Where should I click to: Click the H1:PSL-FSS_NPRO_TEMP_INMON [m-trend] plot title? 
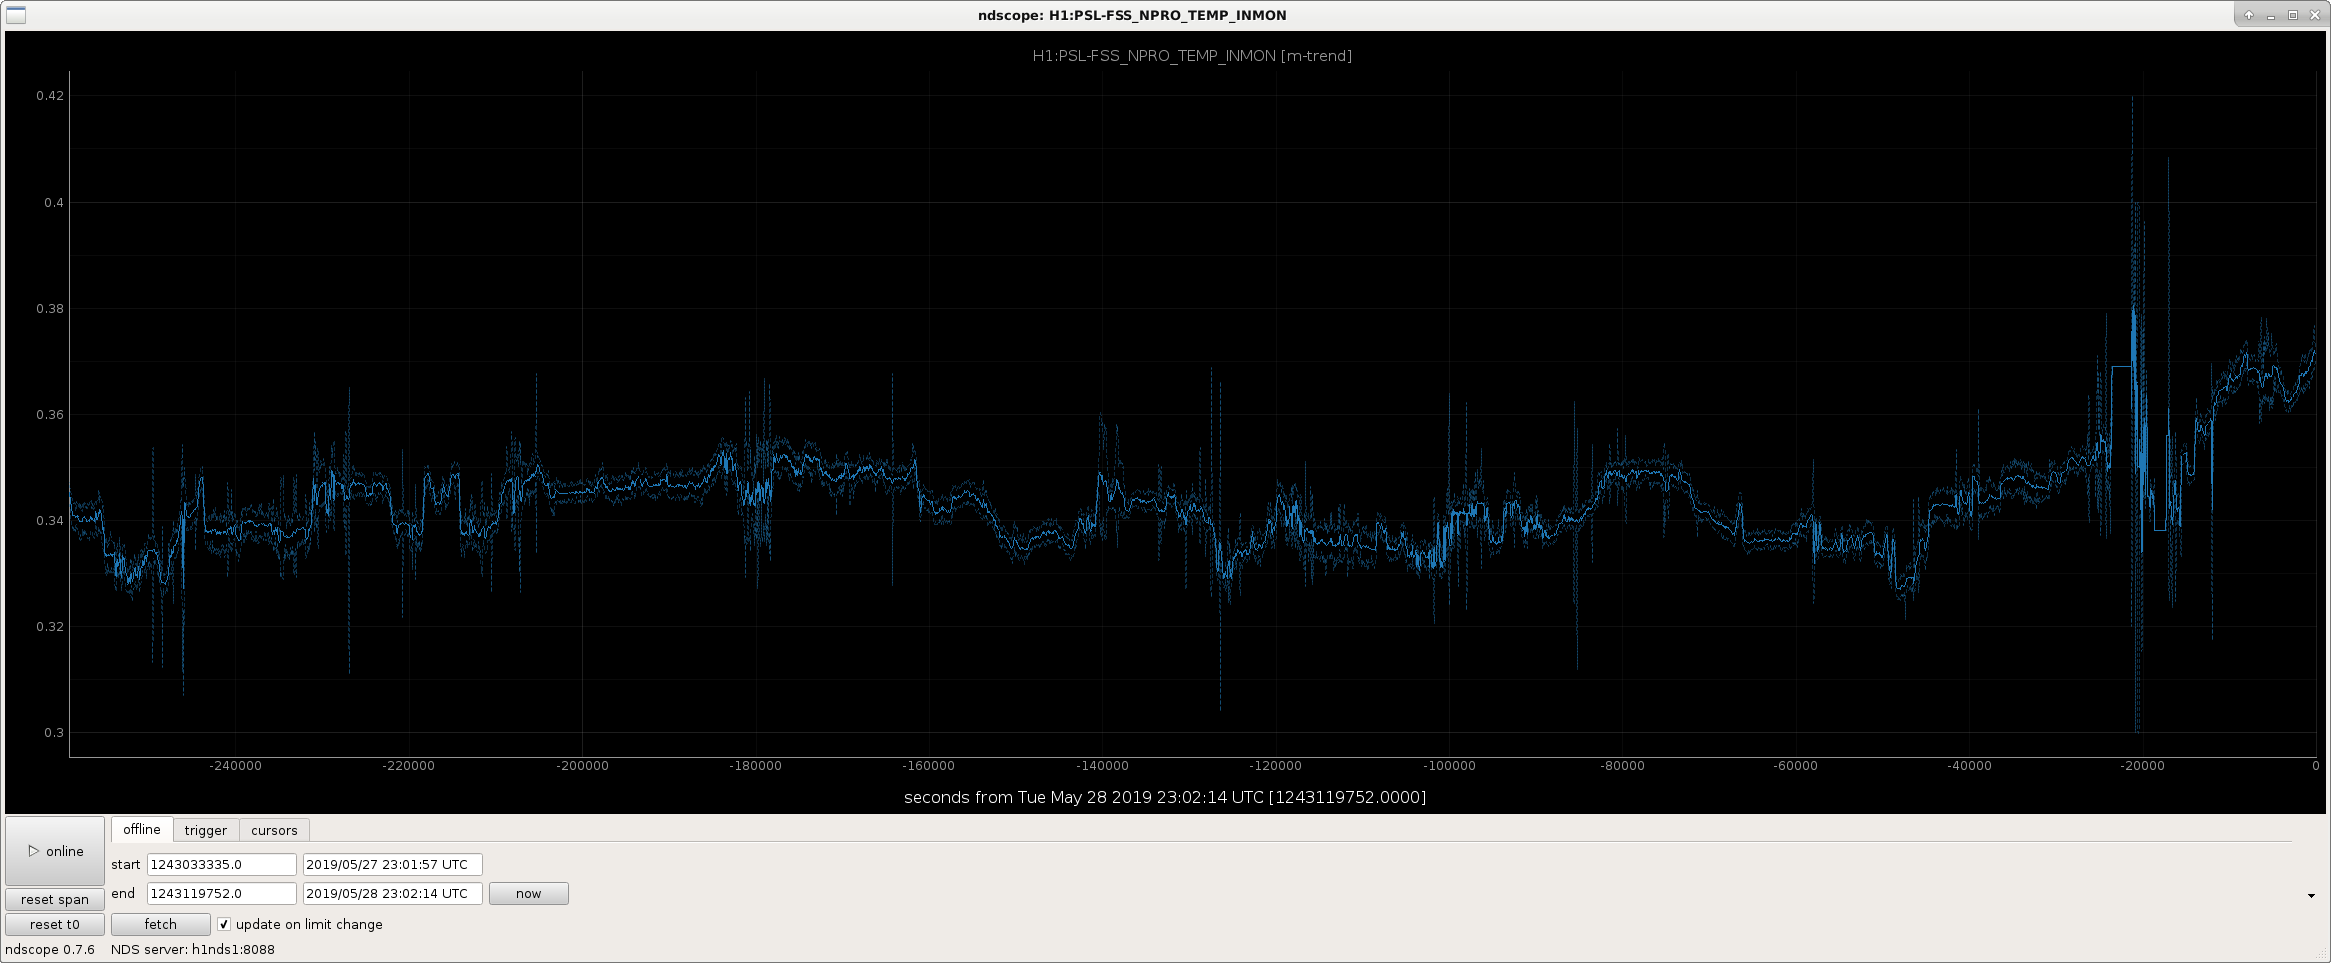click(x=1192, y=56)
